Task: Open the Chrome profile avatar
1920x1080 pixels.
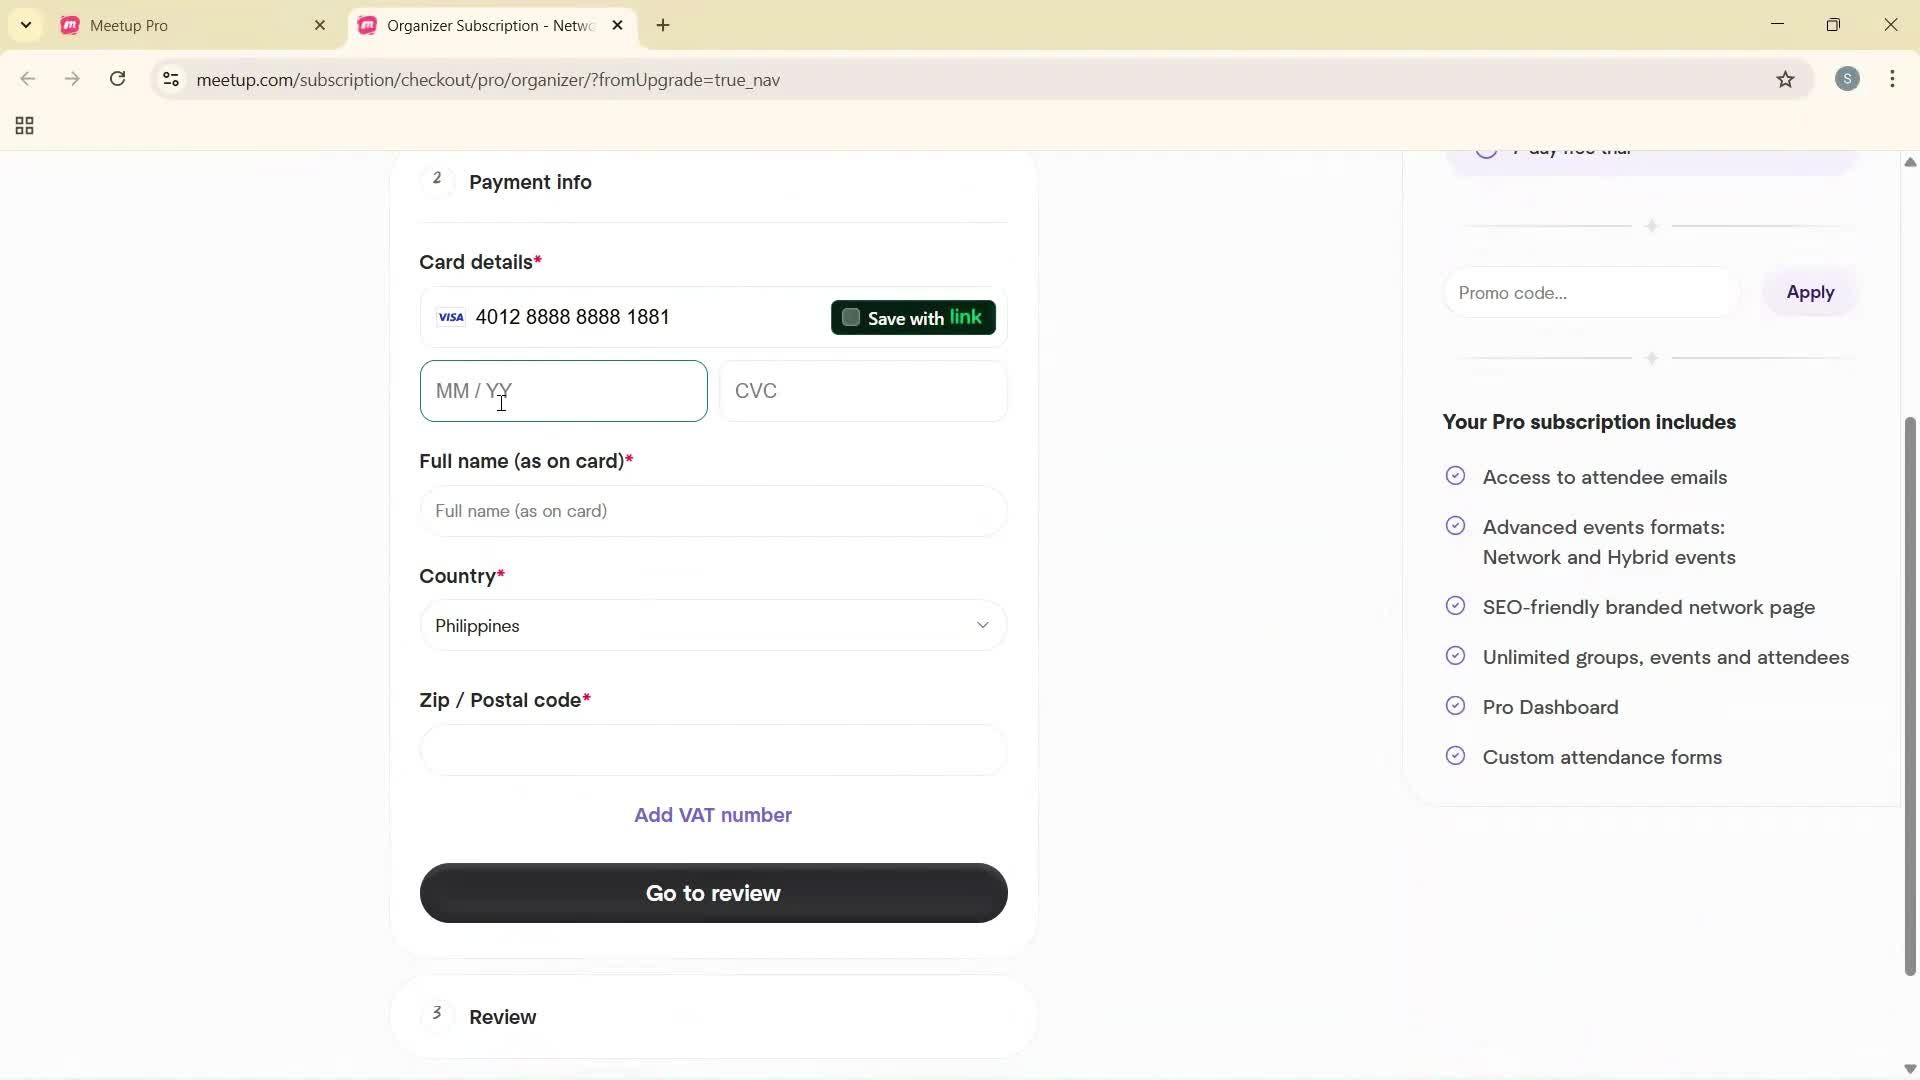Action: pyautogui.click(x=1848, y=79)
